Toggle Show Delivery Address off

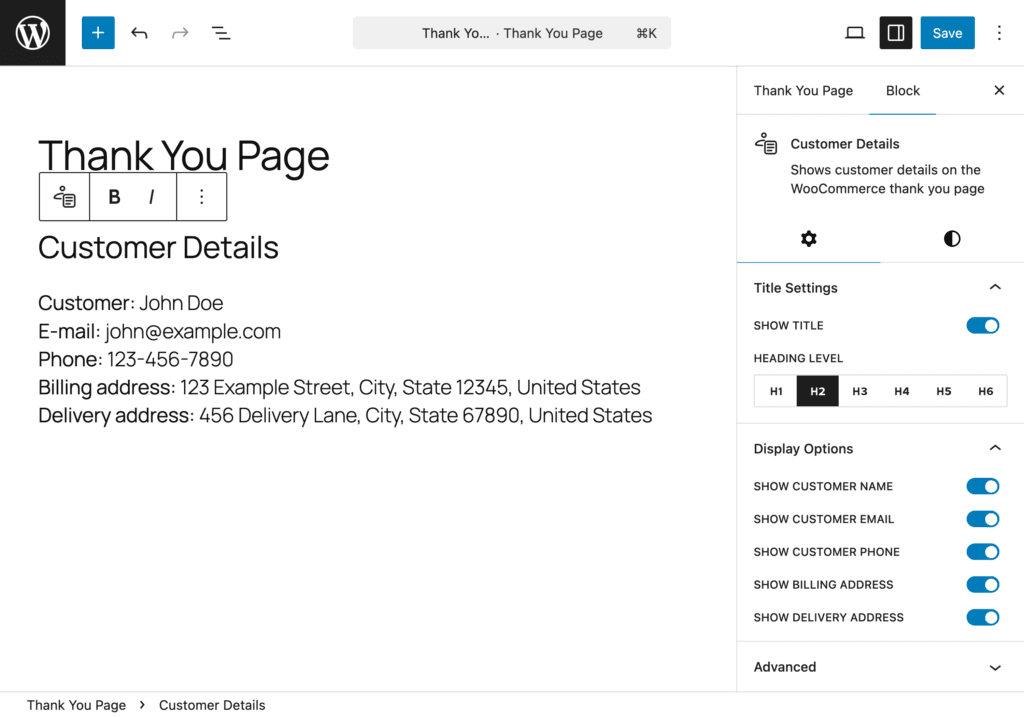(982, 617)
